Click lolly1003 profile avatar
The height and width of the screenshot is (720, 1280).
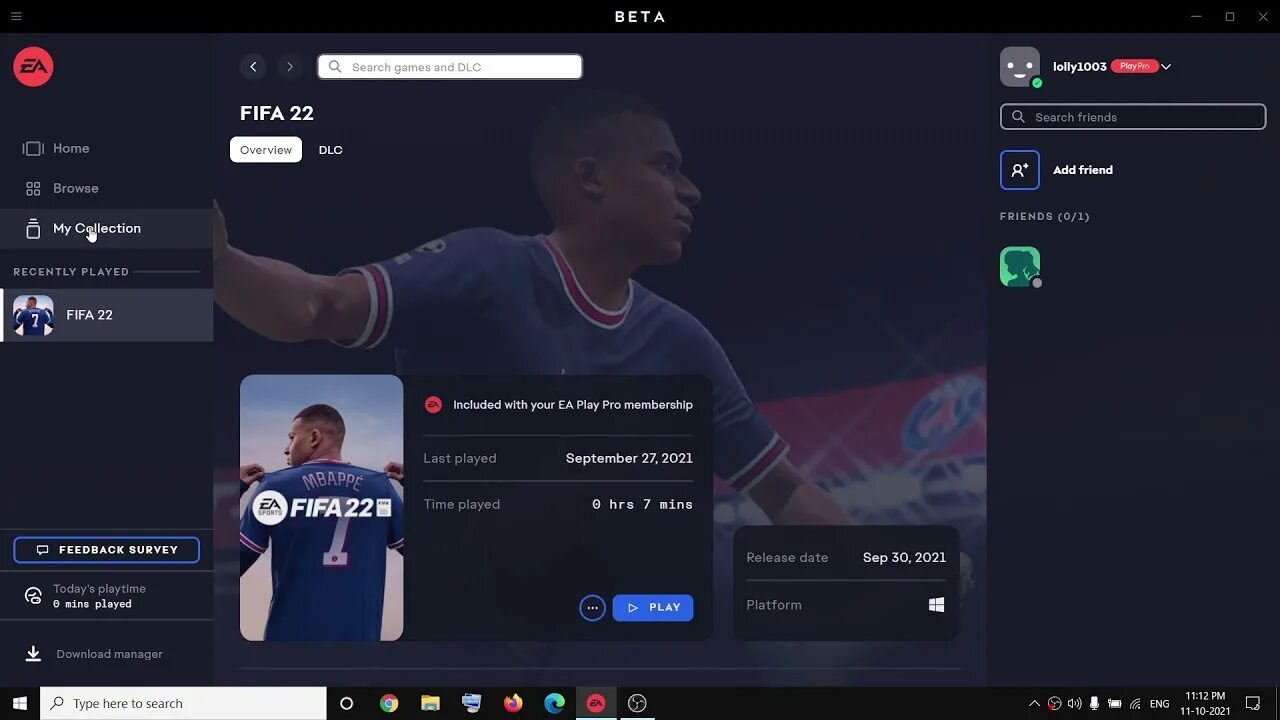(x=1020, y=67)
